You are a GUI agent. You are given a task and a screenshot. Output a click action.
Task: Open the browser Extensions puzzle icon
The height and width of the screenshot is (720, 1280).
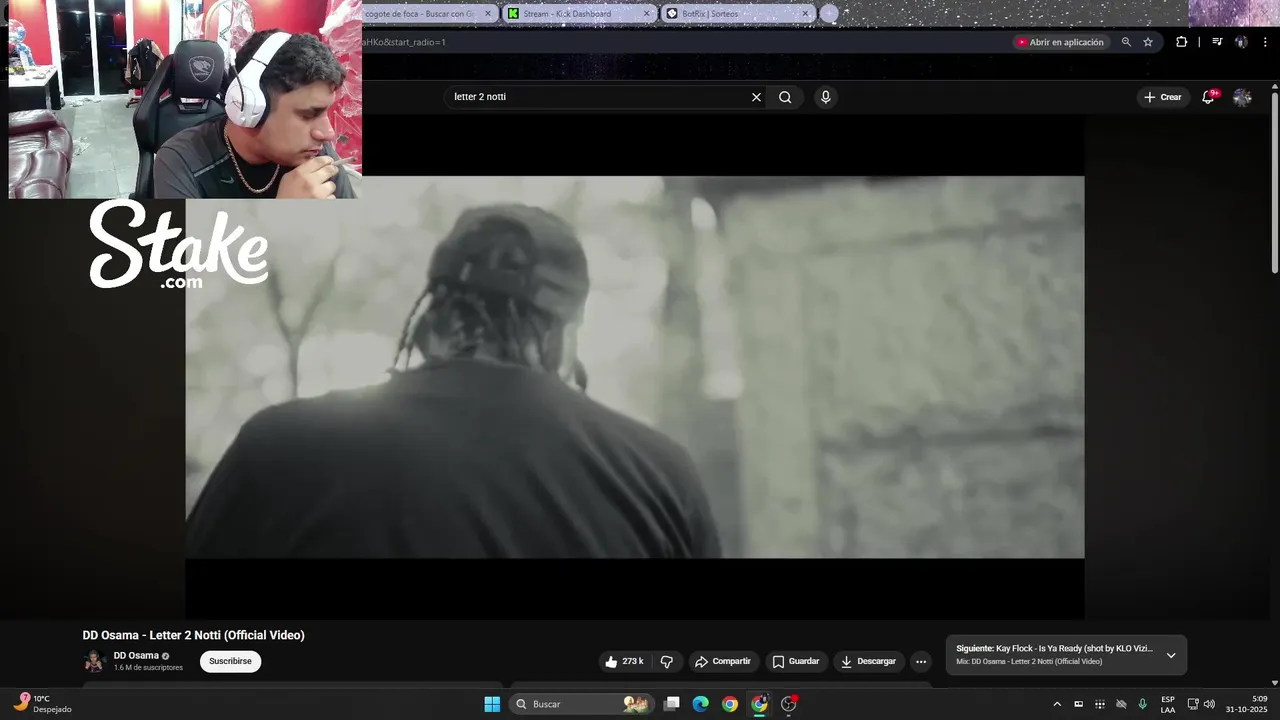point(1181,42)
